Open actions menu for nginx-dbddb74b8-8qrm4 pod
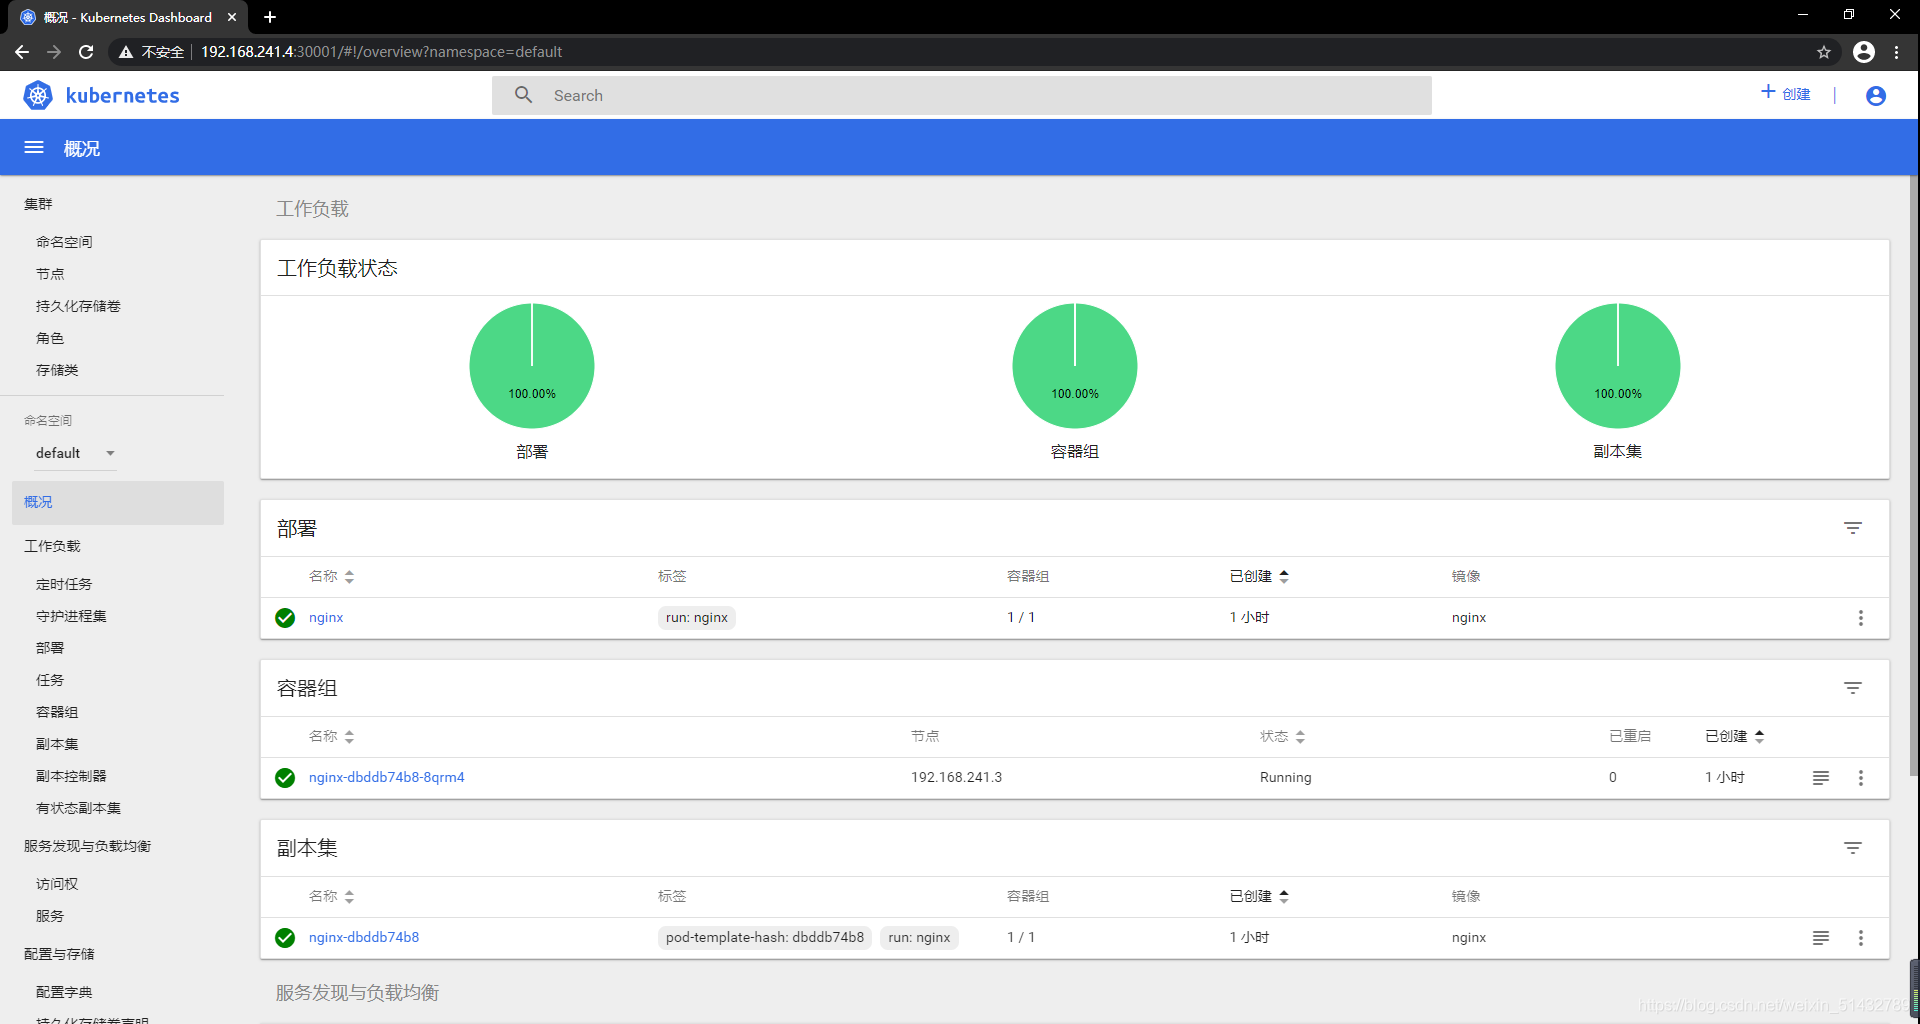 click(1861, 778)
